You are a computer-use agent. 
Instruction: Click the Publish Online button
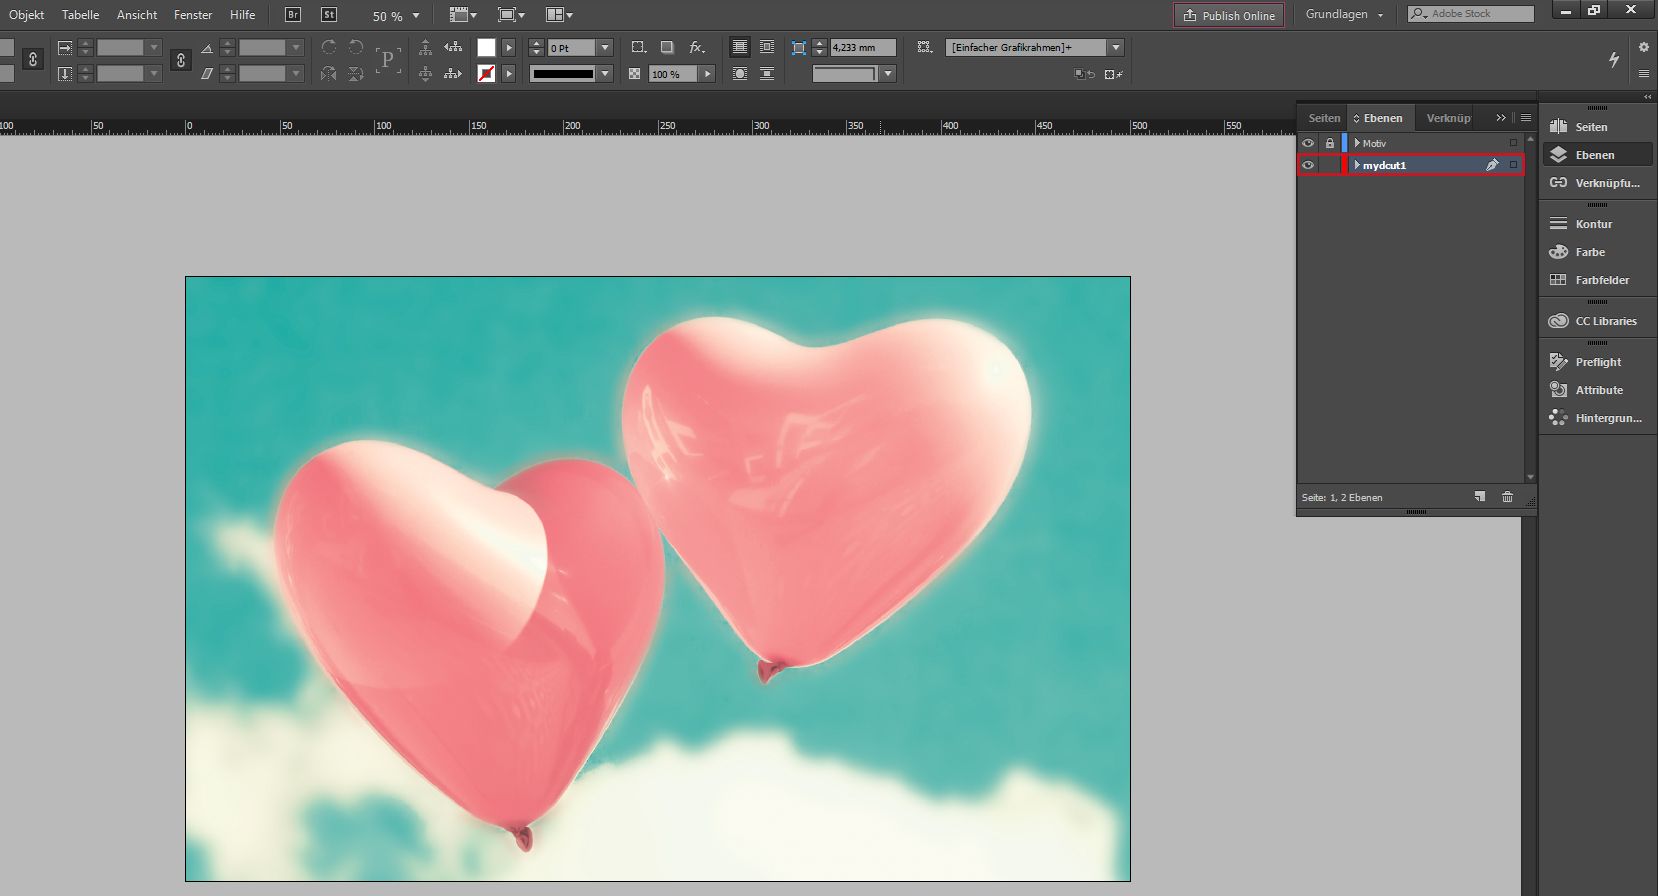1229,15
